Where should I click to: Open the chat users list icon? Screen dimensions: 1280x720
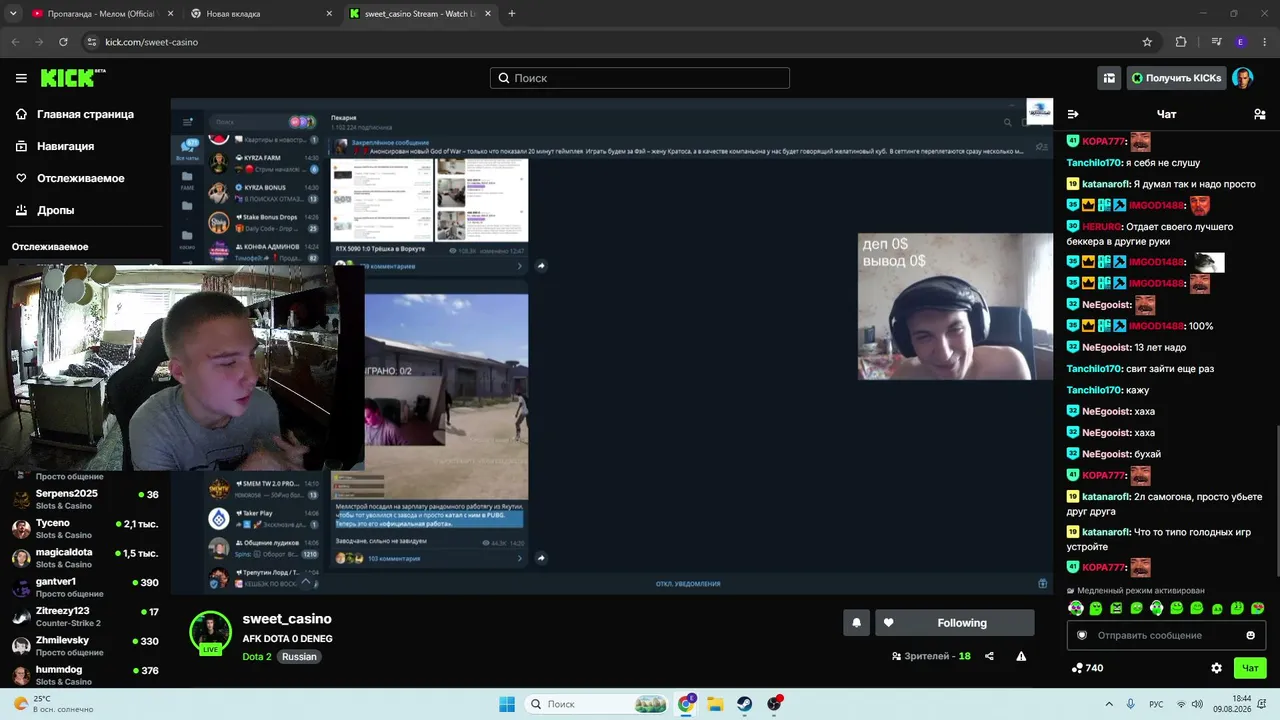(1260, 114)
